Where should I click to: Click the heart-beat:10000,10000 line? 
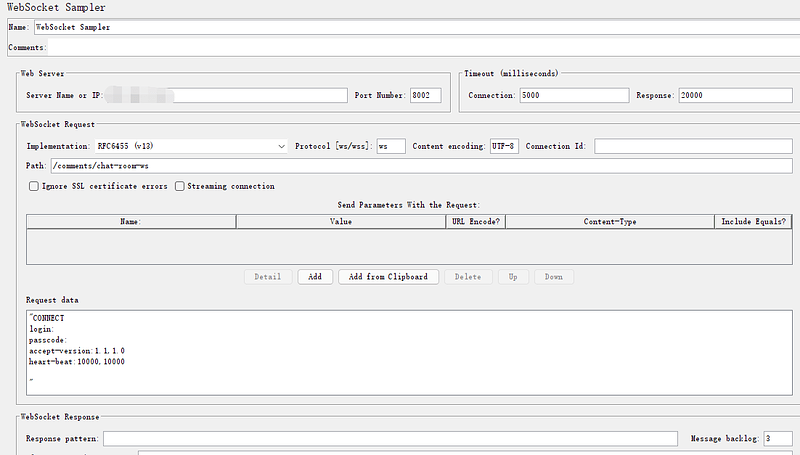[77, 362]
